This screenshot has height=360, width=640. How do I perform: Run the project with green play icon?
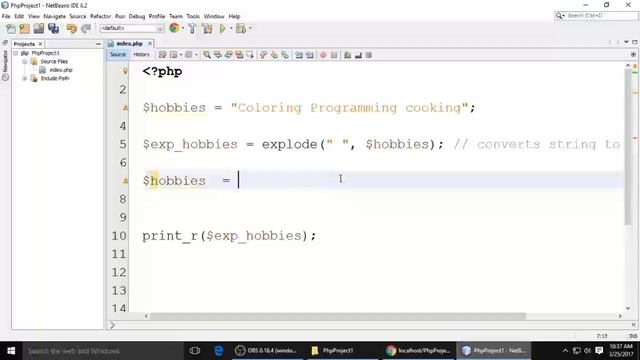[222, 29]
